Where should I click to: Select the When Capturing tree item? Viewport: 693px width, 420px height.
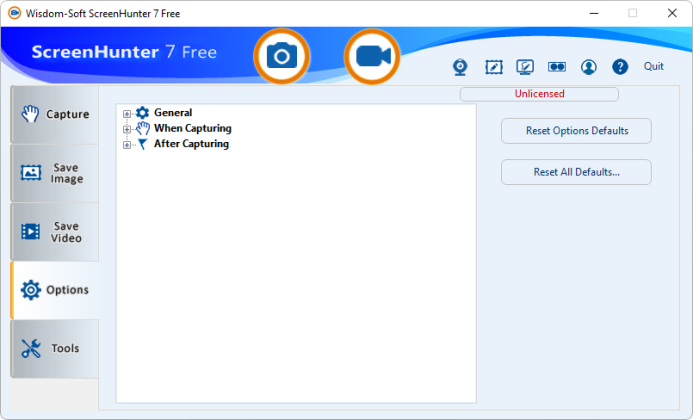193,128
